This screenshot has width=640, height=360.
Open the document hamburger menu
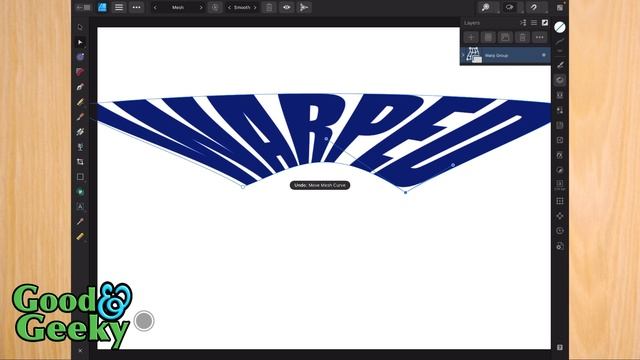coord(119,7)
